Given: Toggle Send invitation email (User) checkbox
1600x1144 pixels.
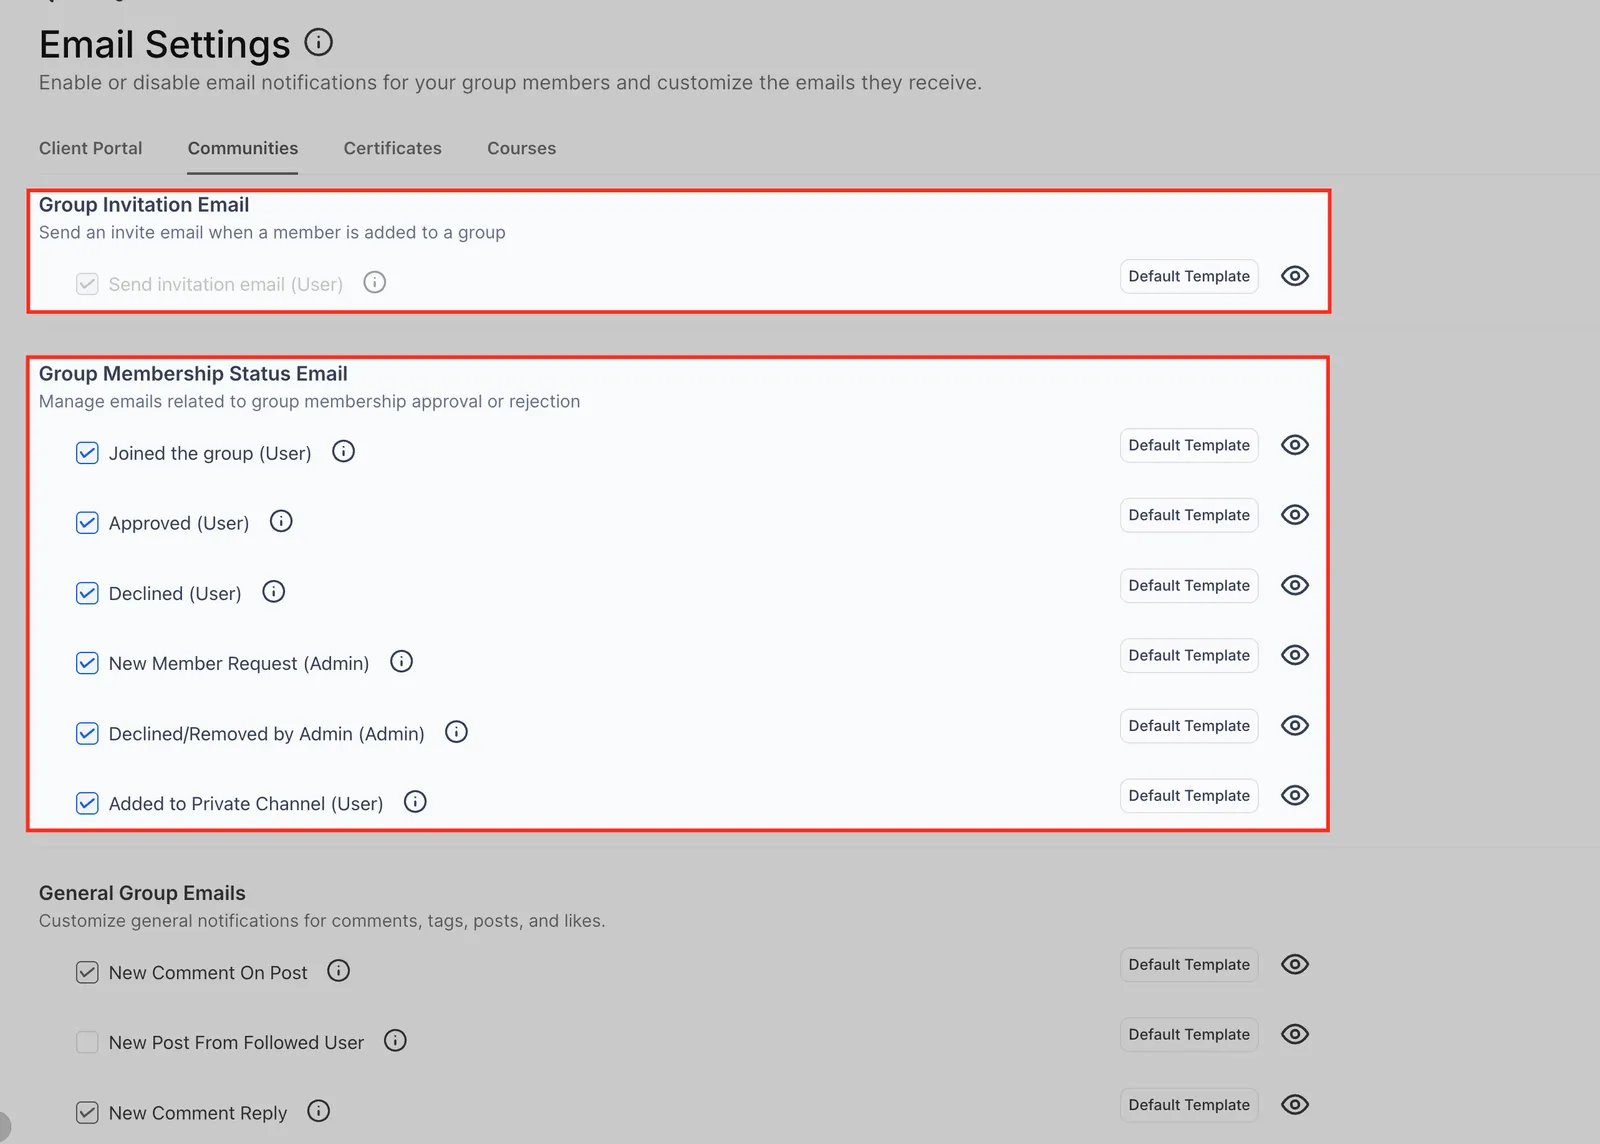Looking at the screenshot, I should (87, 284).
